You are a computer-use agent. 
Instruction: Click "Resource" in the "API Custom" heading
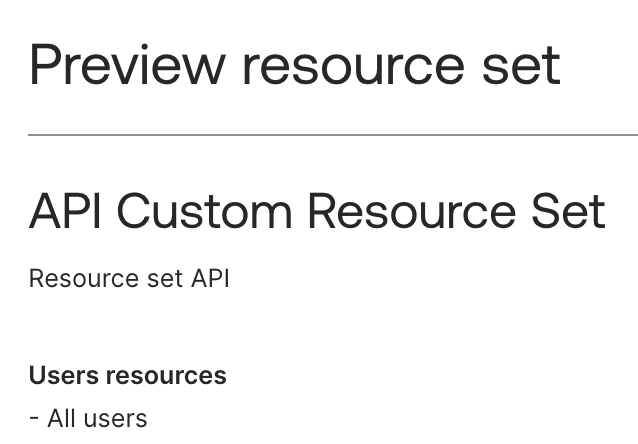[408, 212]
